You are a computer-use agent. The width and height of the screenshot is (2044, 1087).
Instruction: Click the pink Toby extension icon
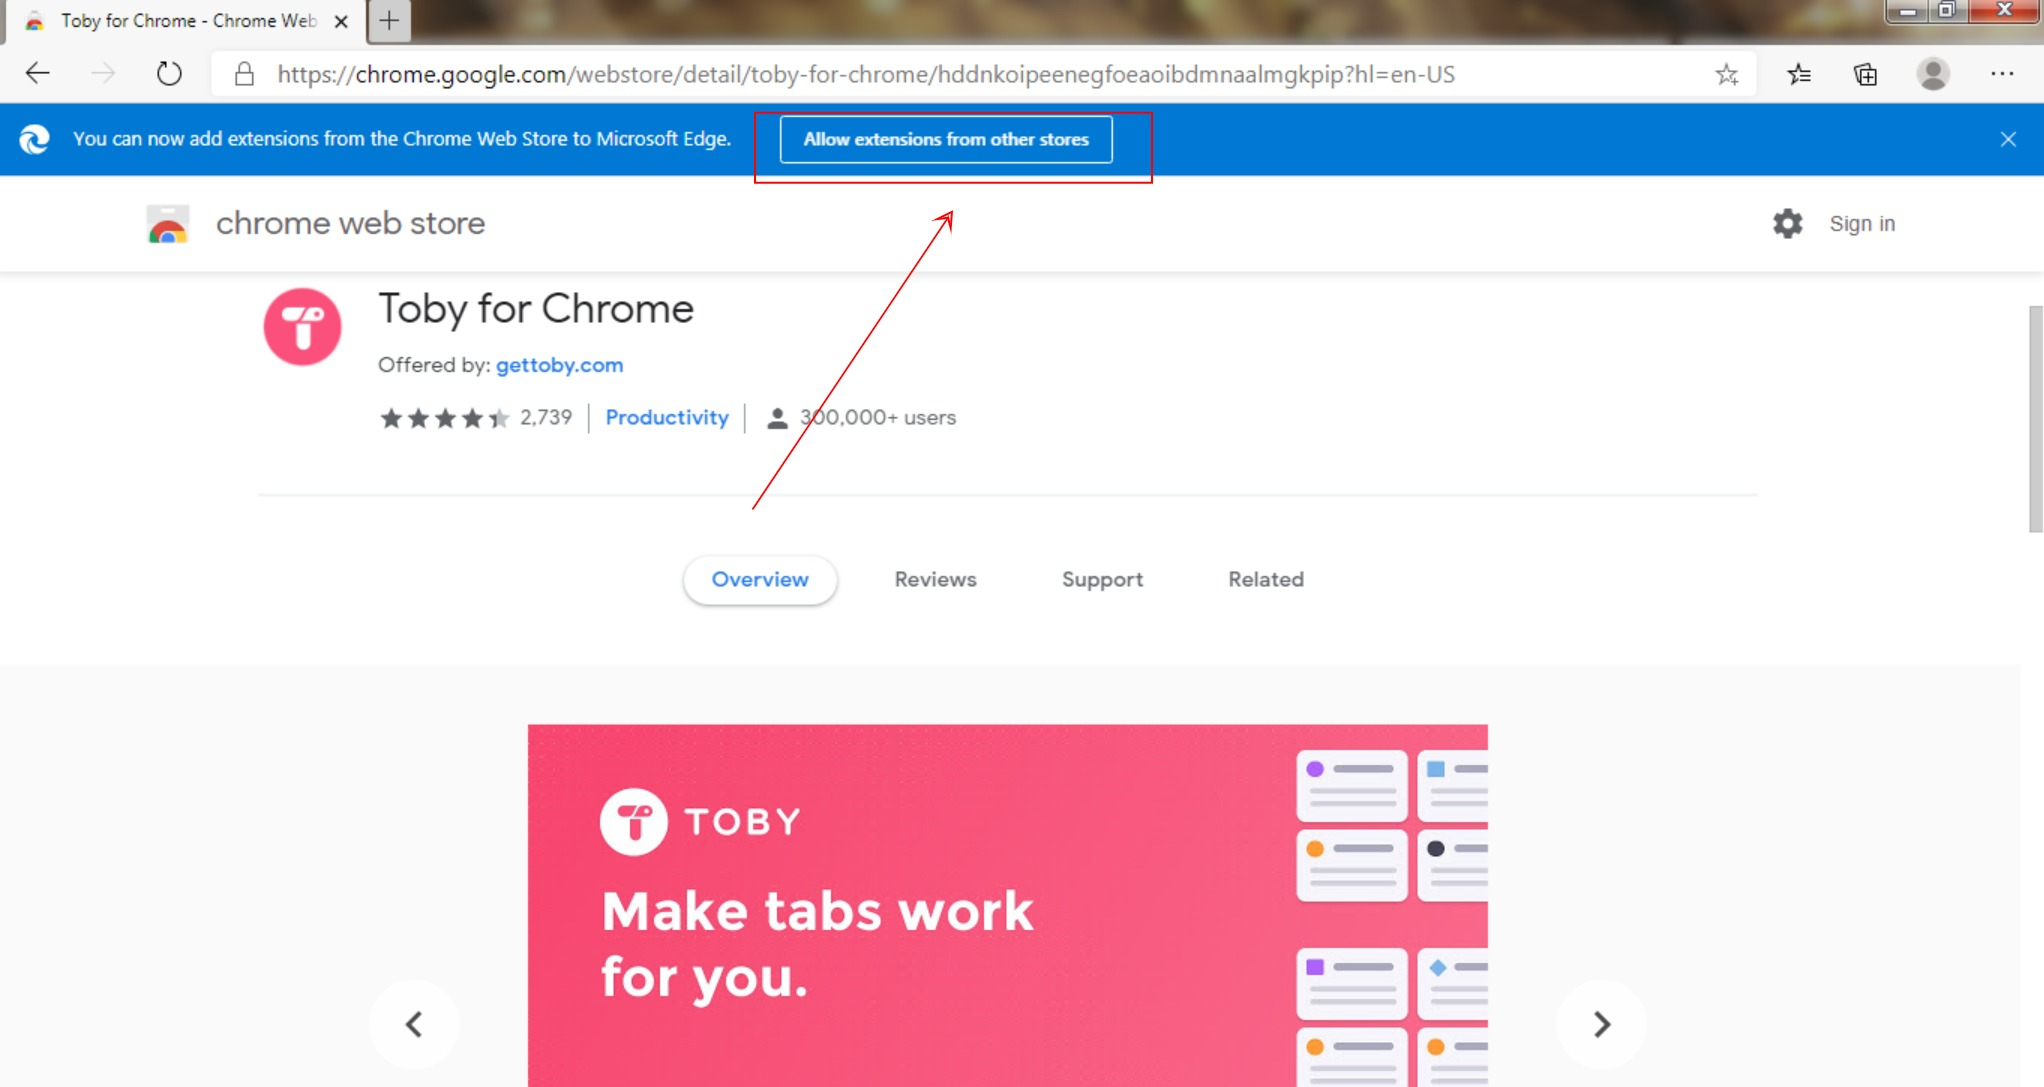point(303,327)
